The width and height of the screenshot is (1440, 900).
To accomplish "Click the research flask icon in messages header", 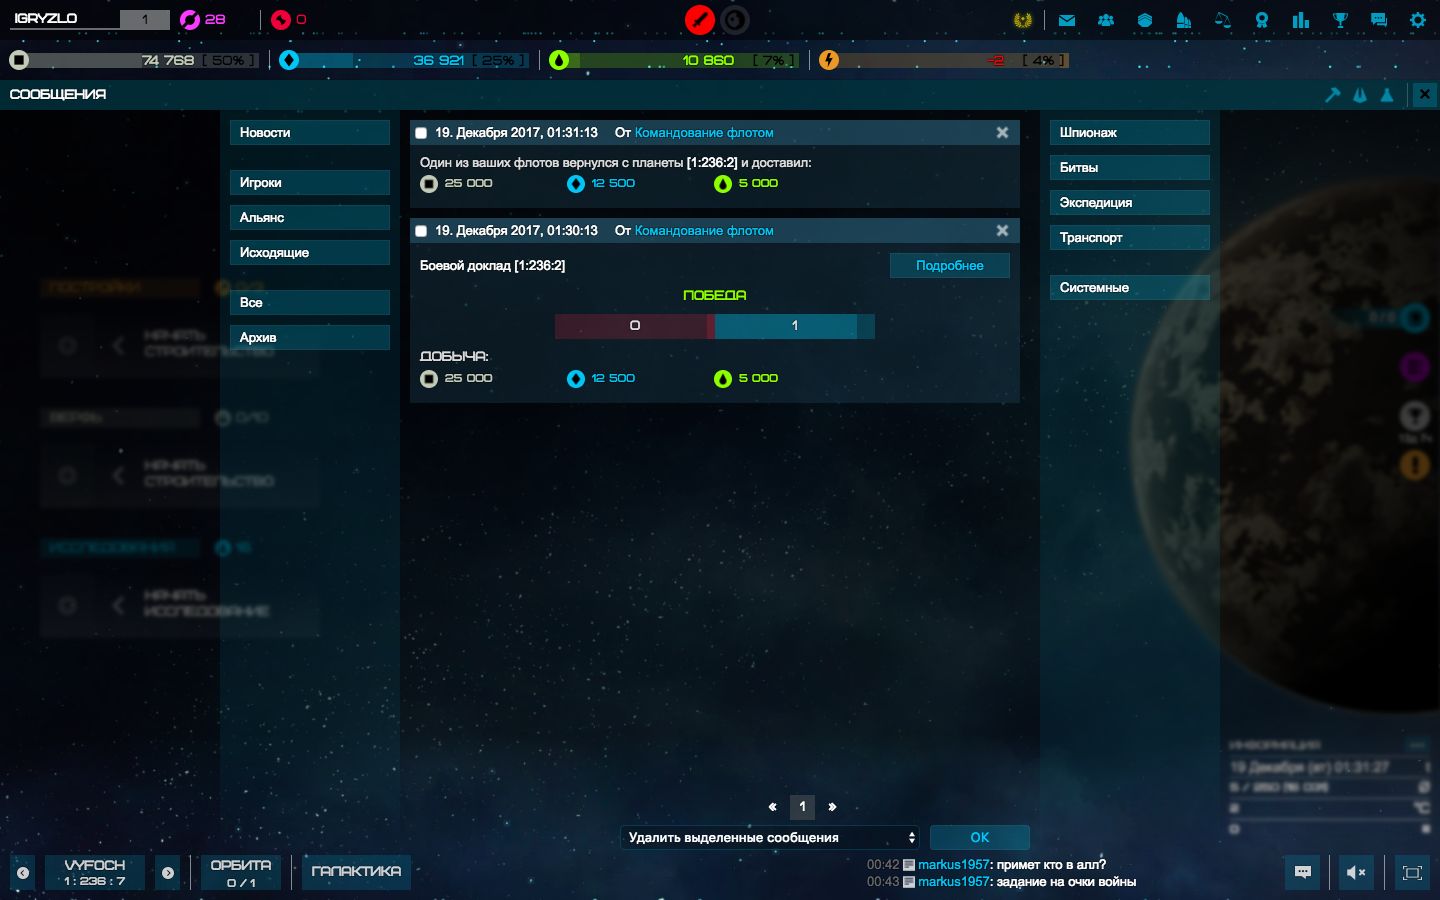I will [x=1387, y=95].
